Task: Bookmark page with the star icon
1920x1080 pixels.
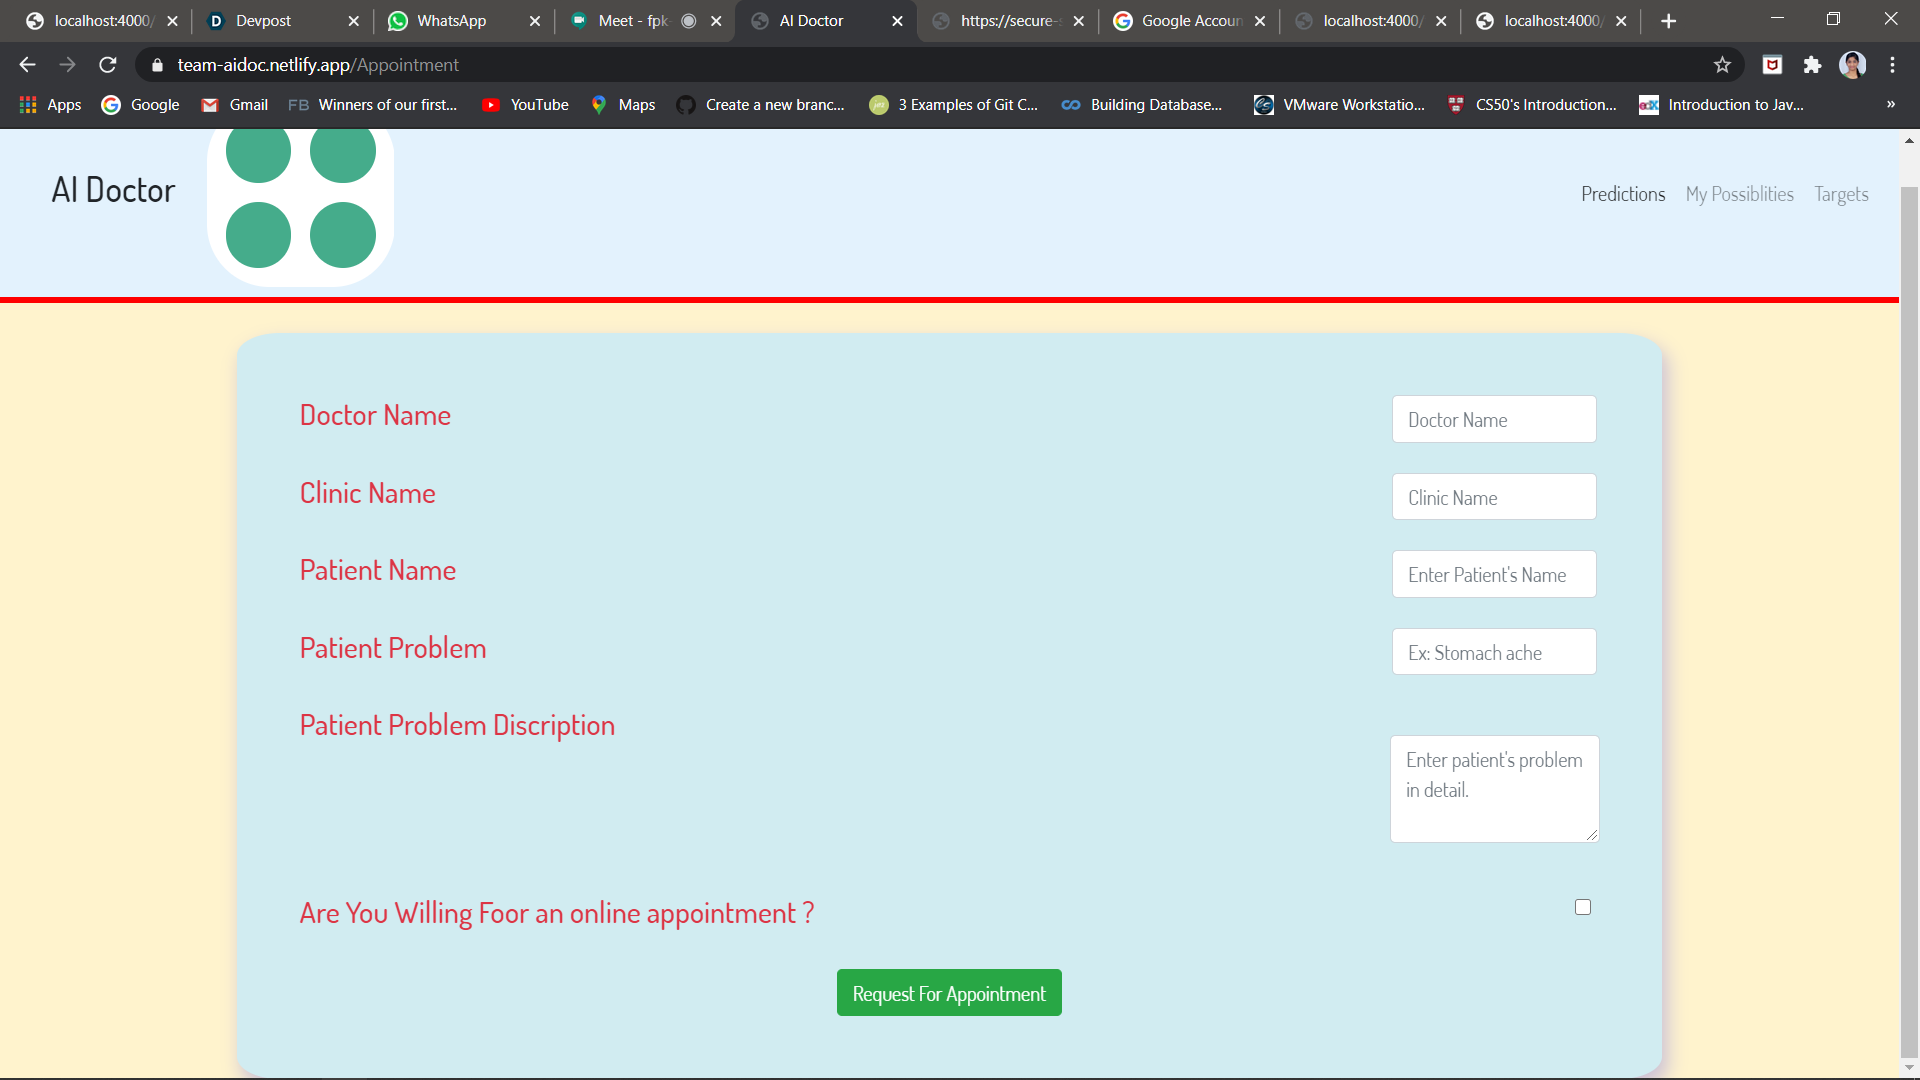Action: tap(1722, 65)
